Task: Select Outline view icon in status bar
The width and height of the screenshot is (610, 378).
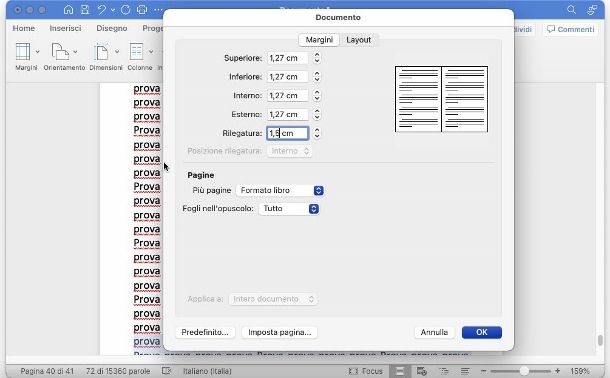Action: click(443, 371)
